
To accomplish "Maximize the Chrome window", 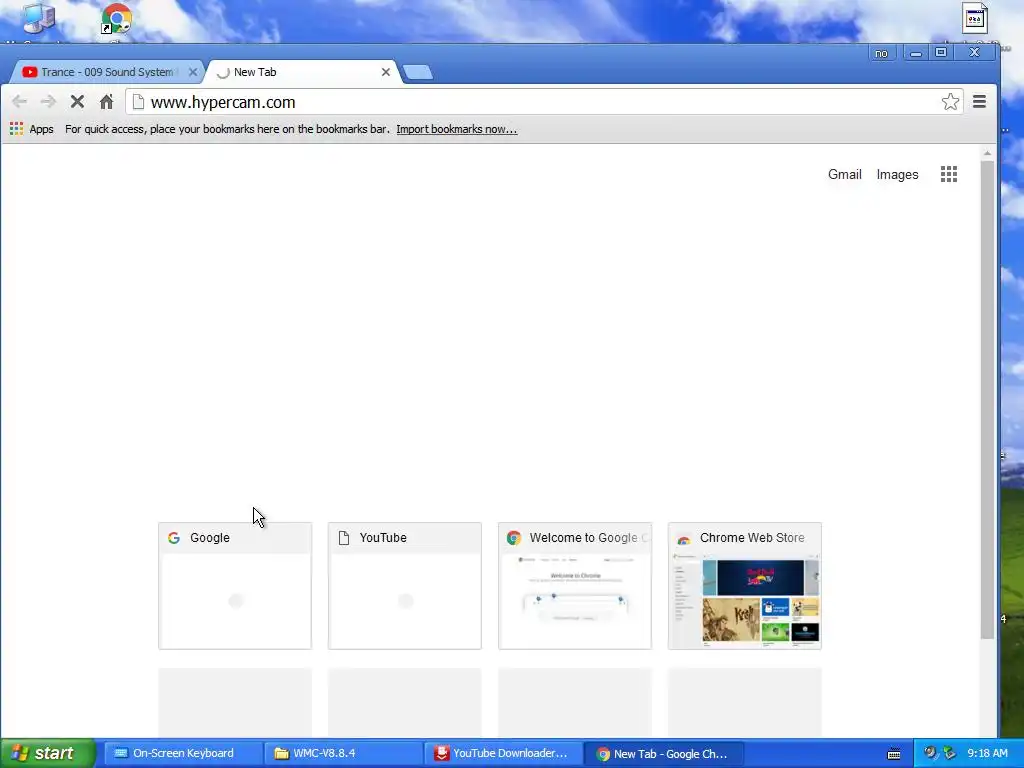I will (x=941, y=52).
